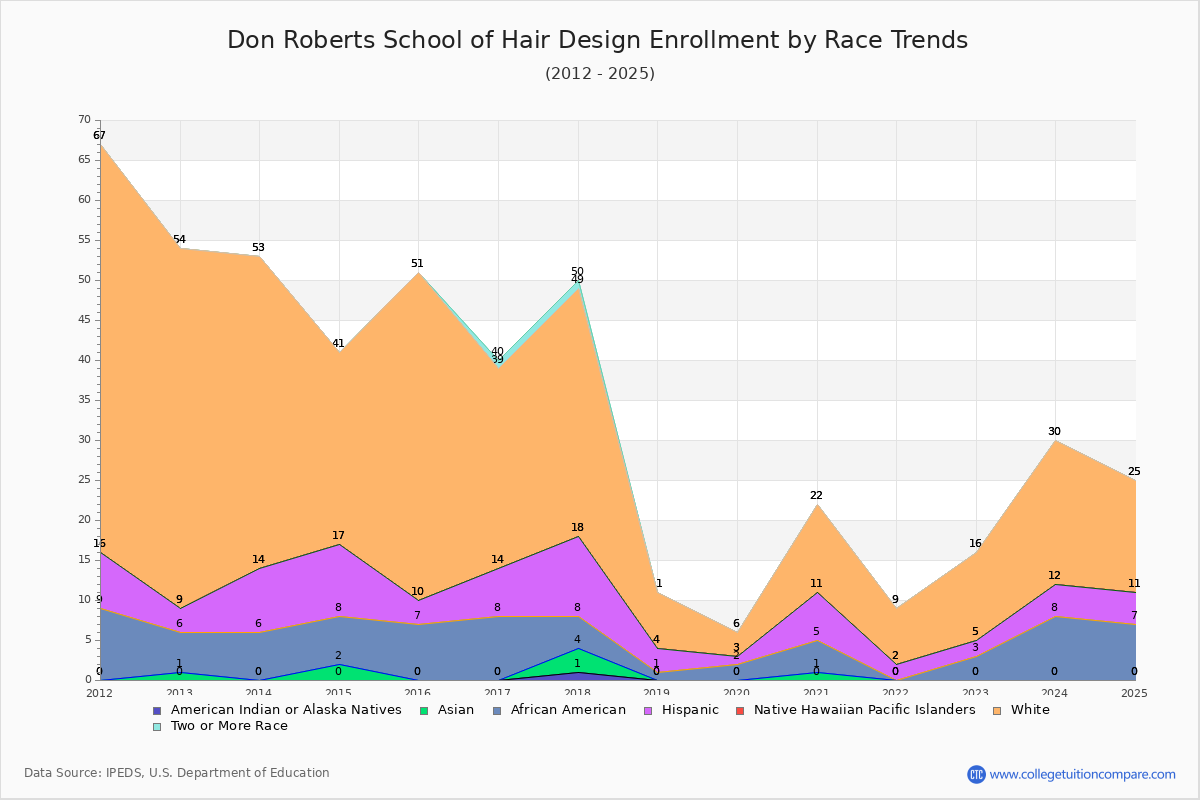Click the 30 data label at 2024
1200x800 pixels.
[x=1054, y=431]
